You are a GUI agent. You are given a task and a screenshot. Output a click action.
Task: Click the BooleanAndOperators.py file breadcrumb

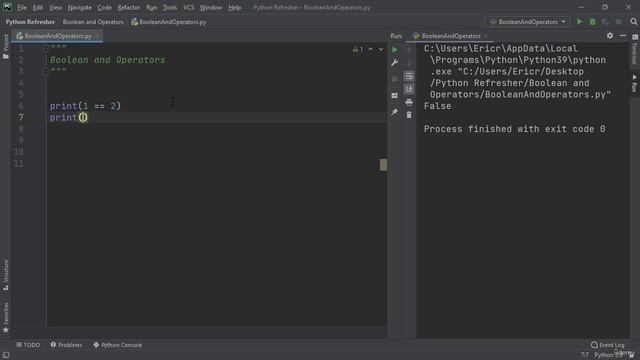169,22
